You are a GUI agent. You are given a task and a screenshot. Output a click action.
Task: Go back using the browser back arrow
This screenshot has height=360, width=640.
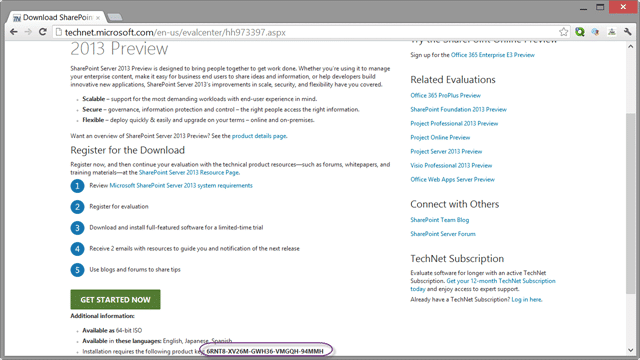click(13, 32)
